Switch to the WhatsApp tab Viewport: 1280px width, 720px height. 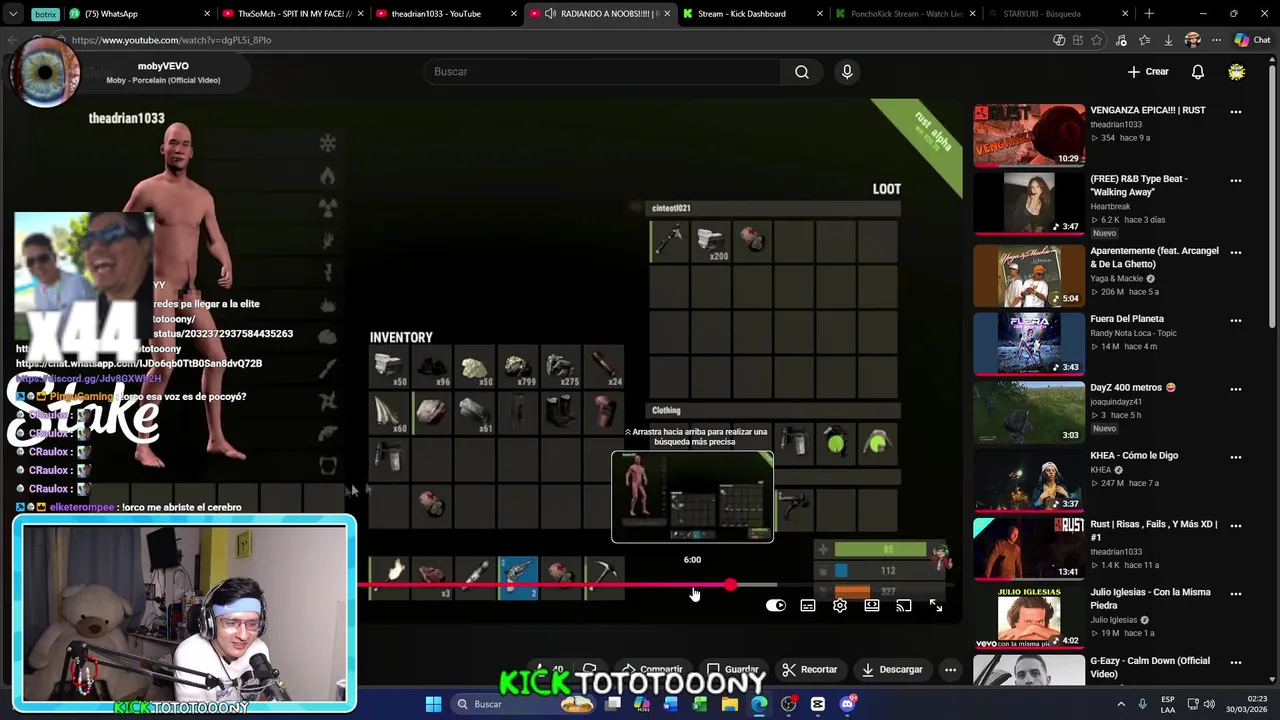point(140,14)
